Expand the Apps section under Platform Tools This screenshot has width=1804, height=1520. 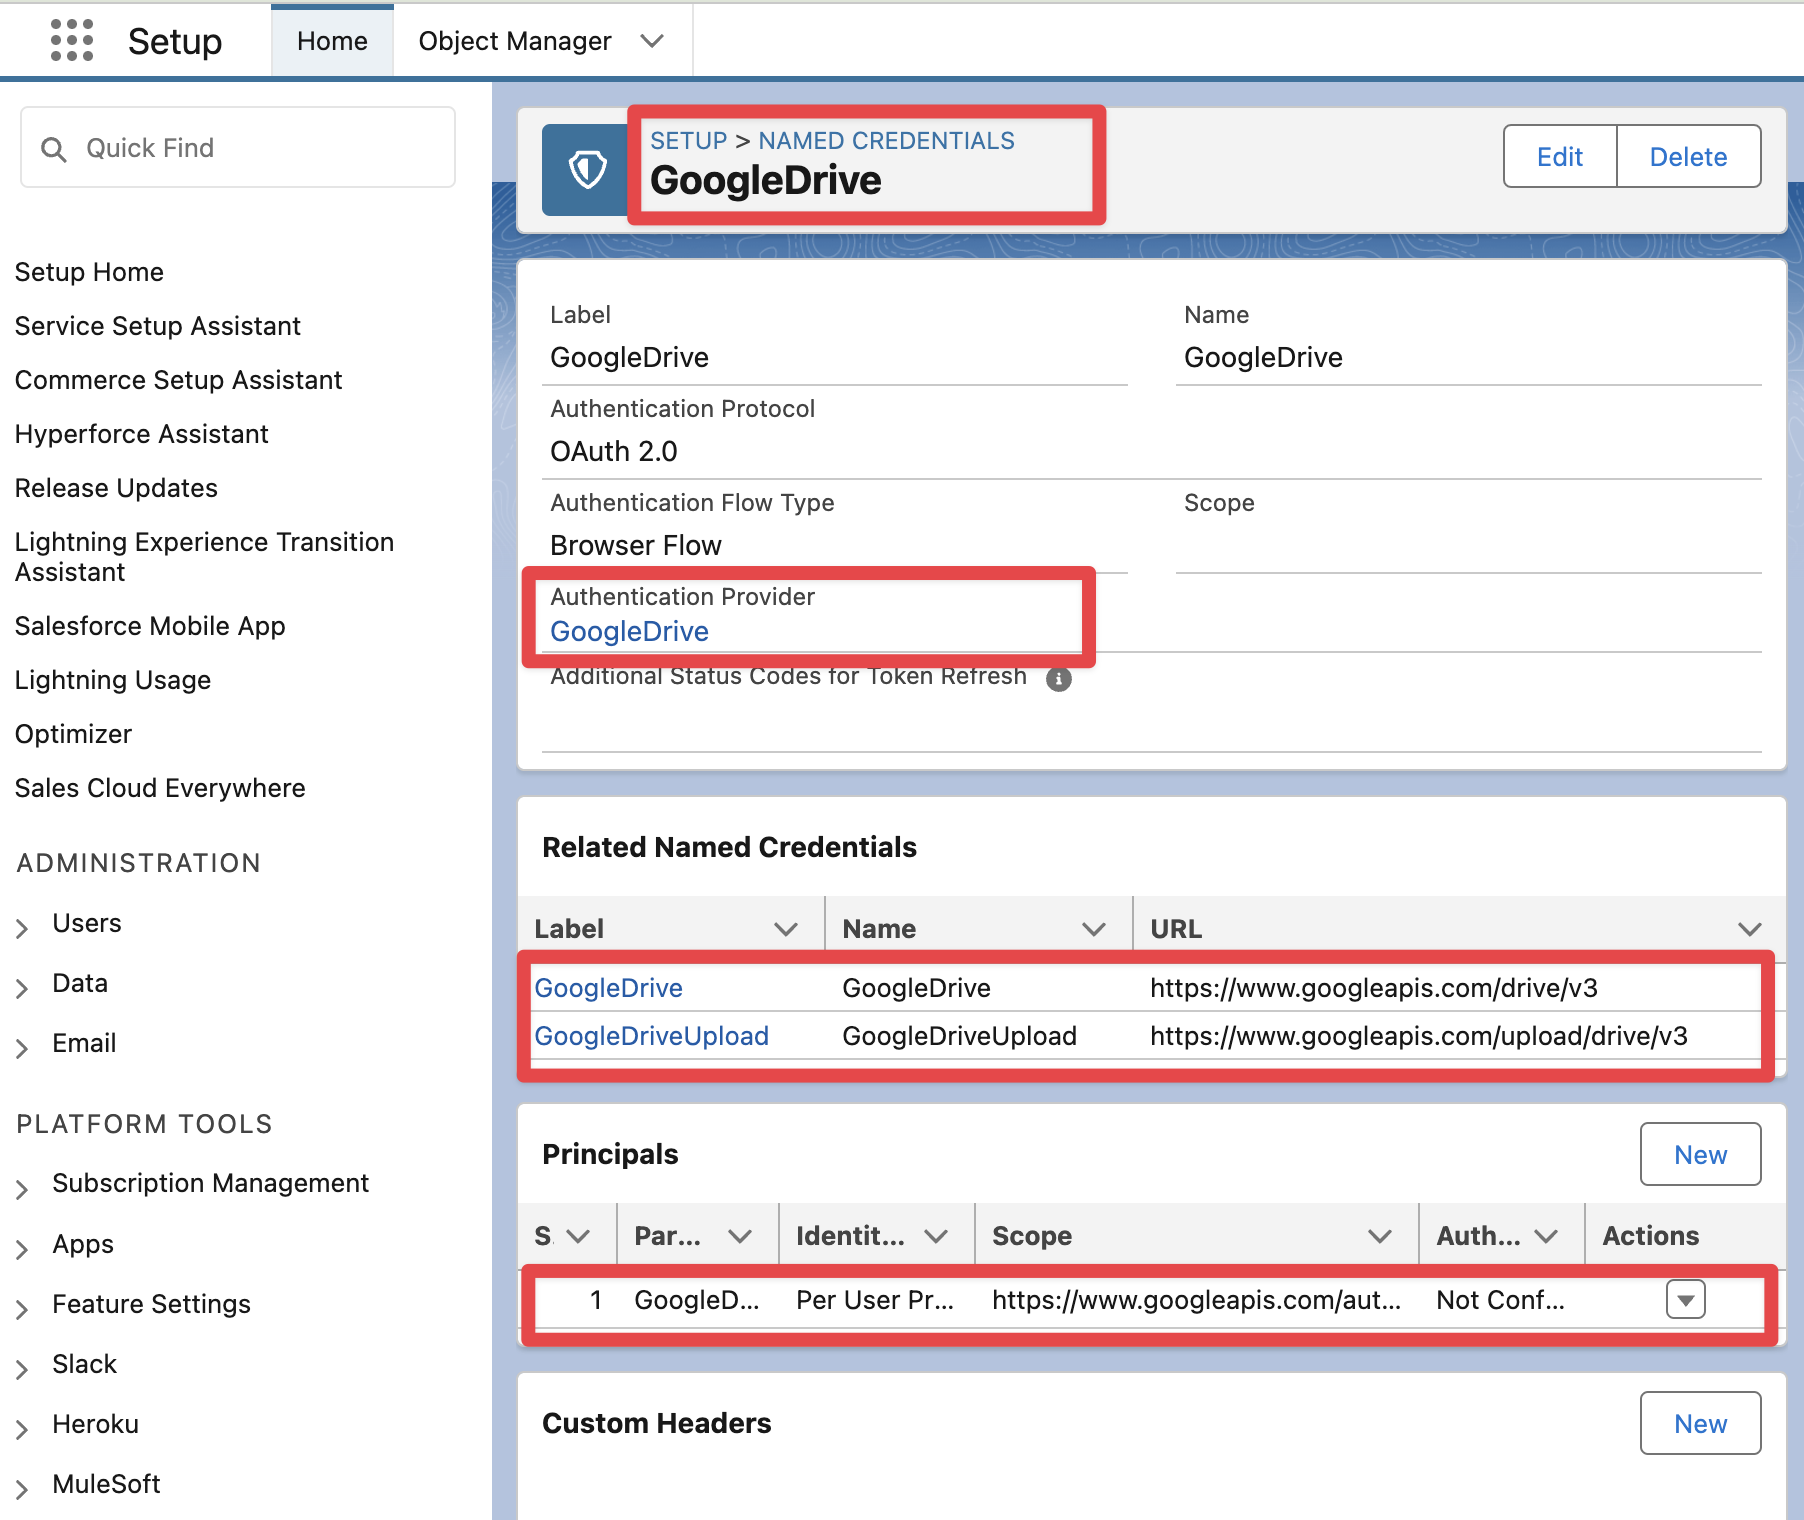pyautogui.click(x=23, y=1246)
